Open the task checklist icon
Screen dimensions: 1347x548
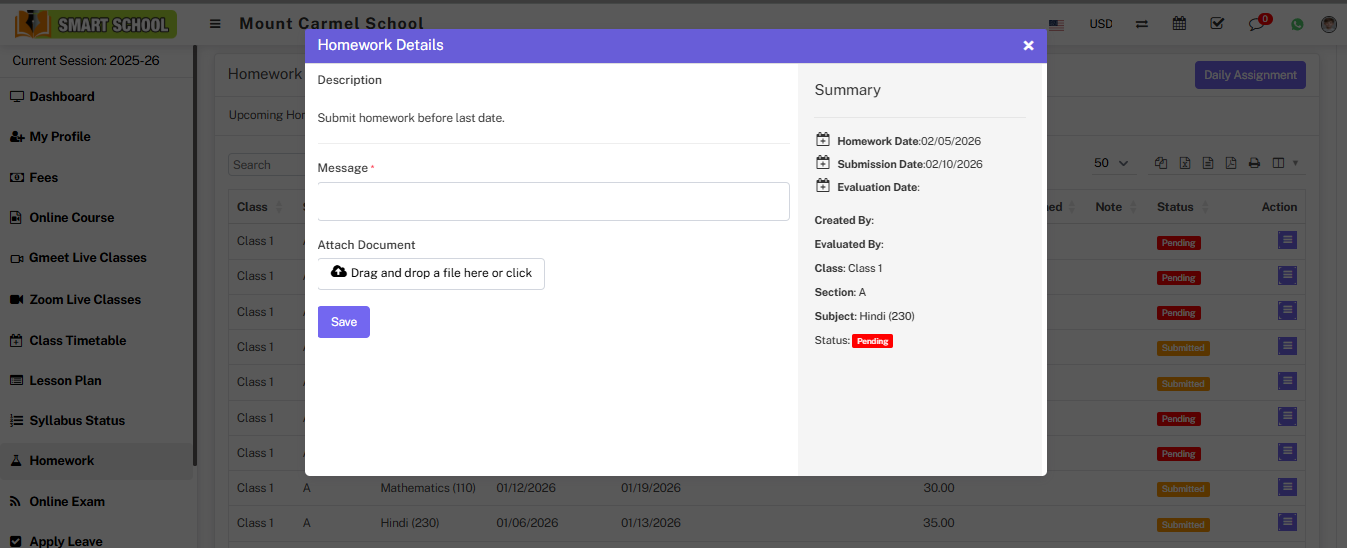point(1217,24)
